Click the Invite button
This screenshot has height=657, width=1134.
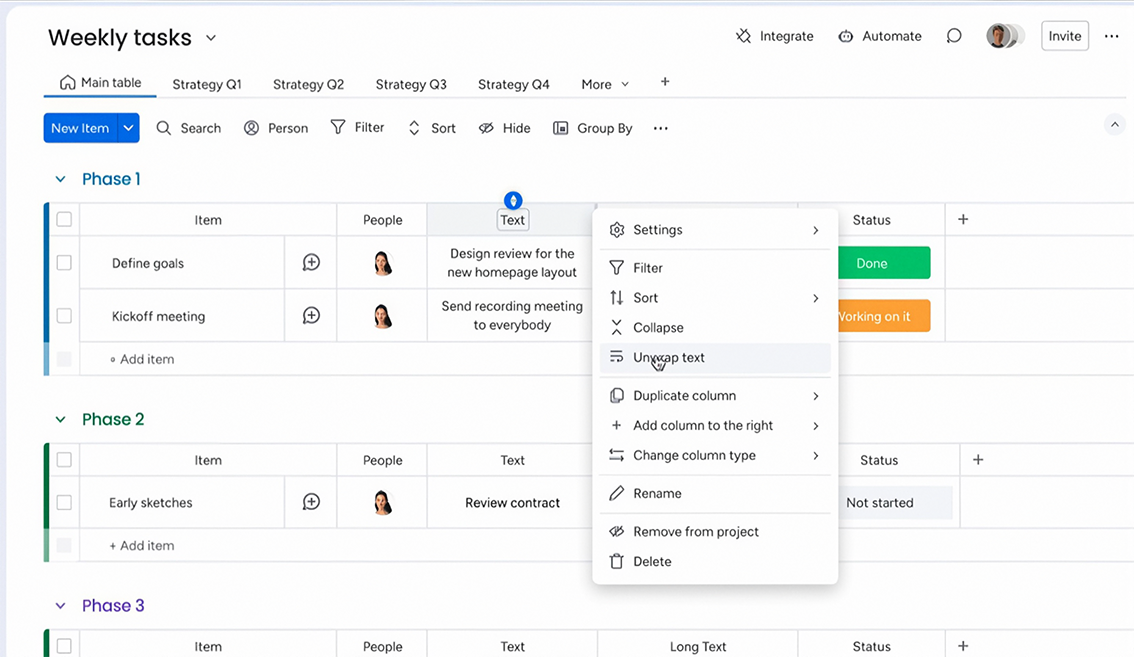(1065, 36)
